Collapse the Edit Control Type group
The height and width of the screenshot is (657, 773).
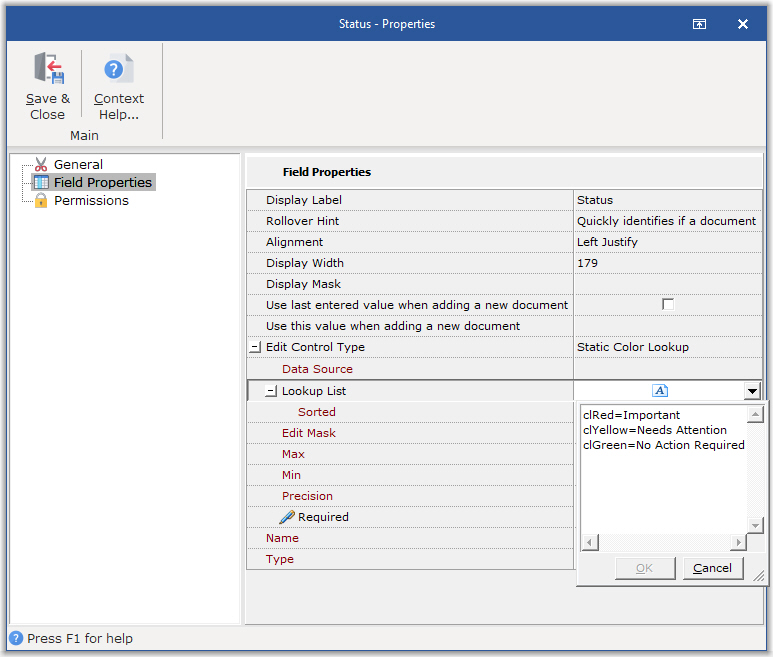click(255, 347)
